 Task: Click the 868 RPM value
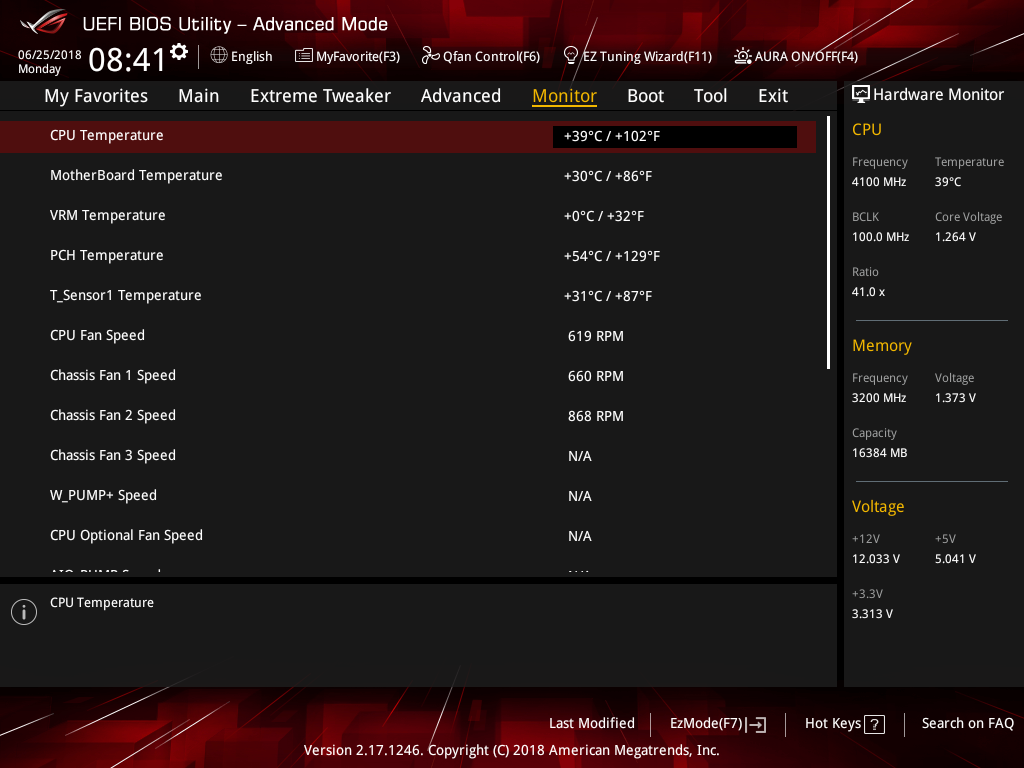coord(596,416)
